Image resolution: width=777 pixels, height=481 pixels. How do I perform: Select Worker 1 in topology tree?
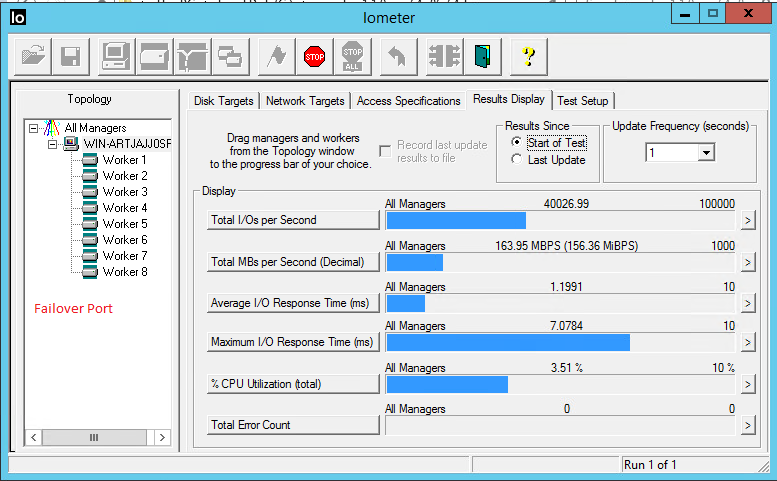click(x=124, y=160)
